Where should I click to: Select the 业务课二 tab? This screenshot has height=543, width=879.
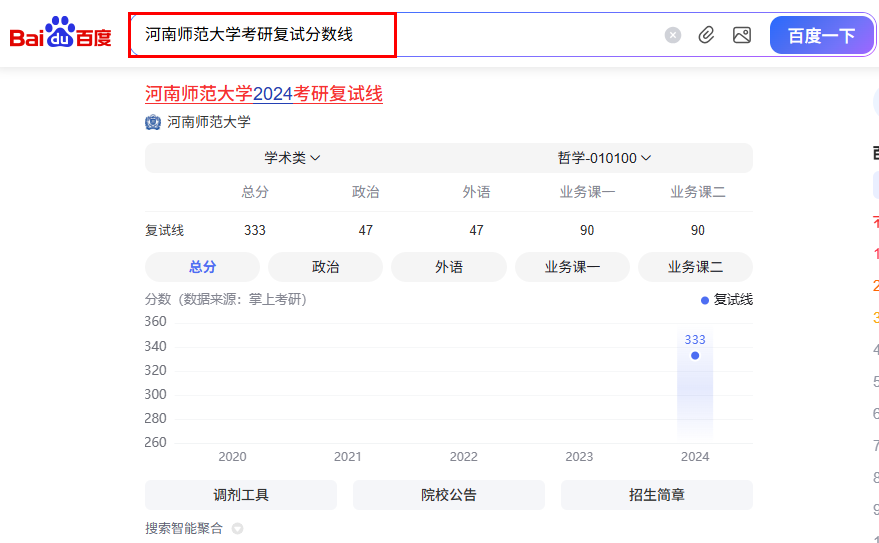coord(695,267)
